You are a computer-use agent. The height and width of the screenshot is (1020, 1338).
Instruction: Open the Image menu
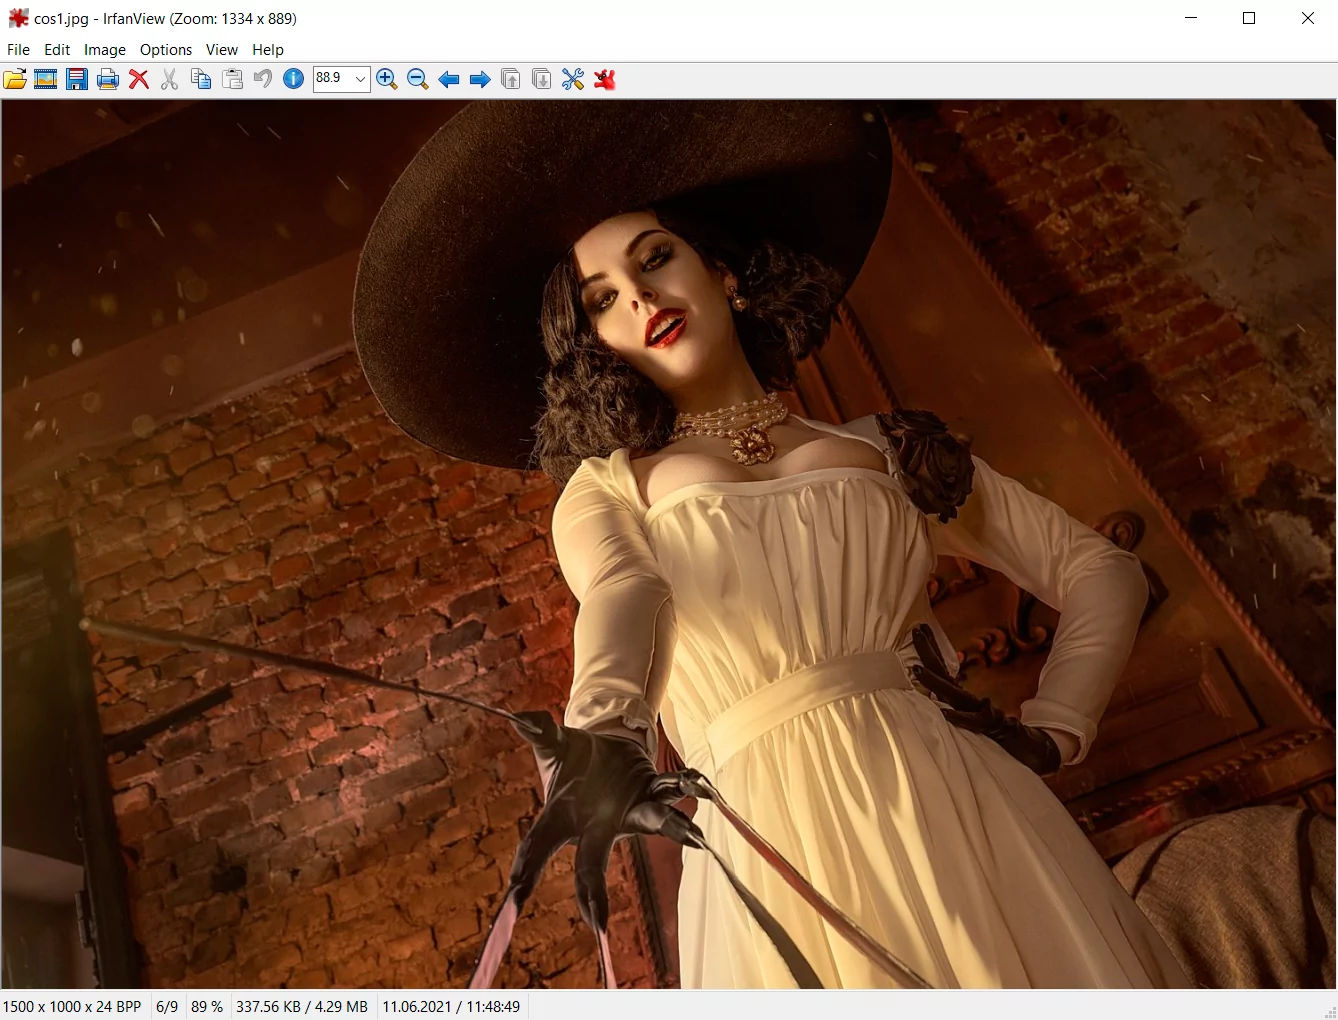coord(105,50)
